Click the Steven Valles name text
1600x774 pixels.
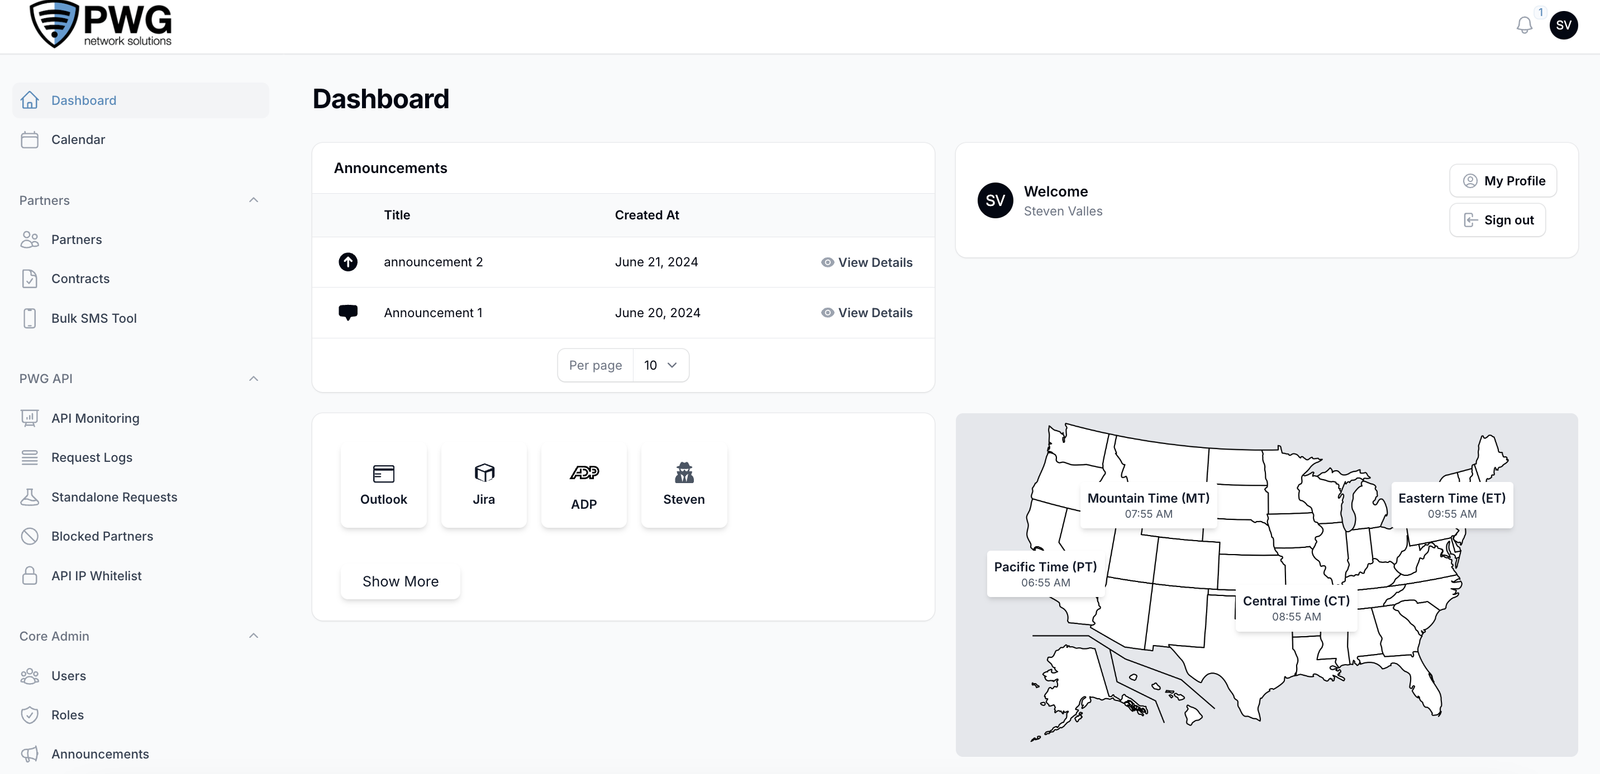click(x=1063, y=211)
